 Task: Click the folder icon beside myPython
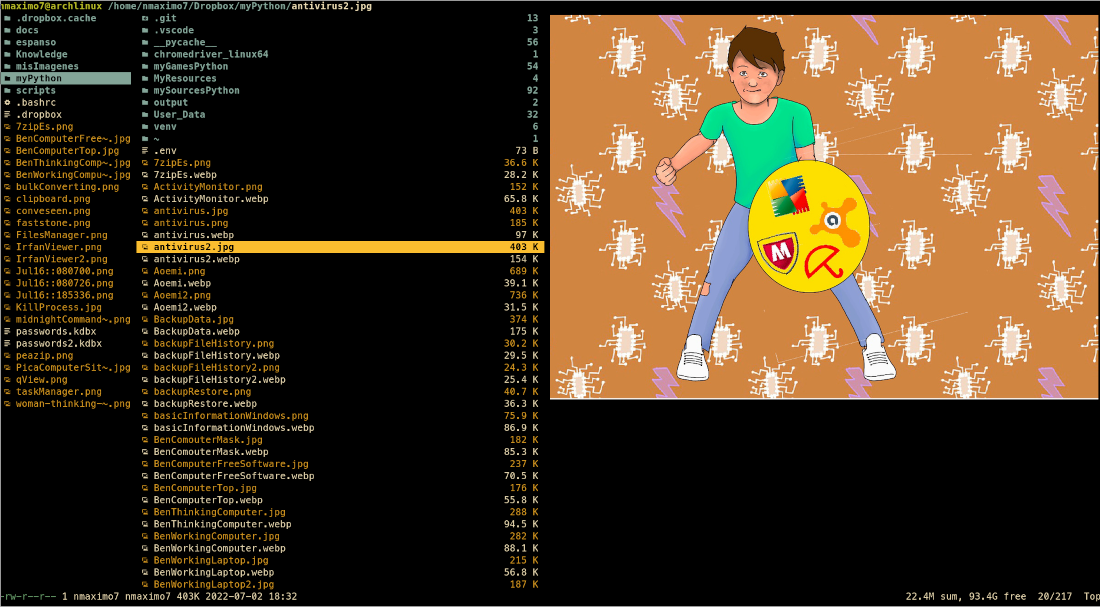[x=7, y=78]
